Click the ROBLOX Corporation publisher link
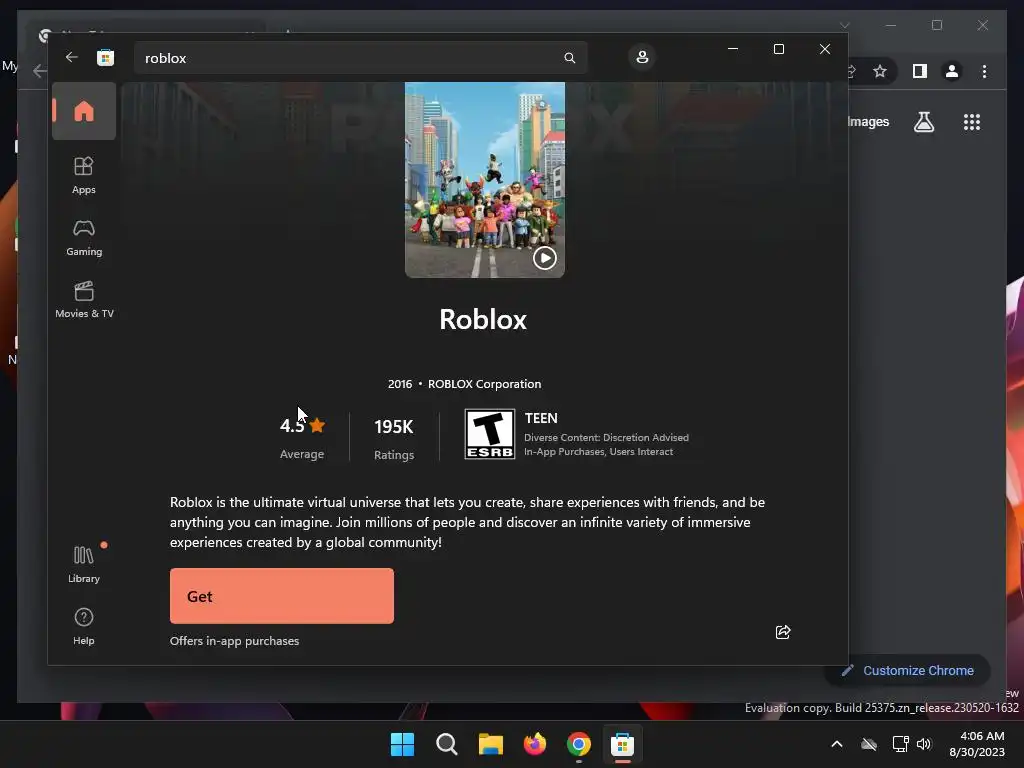The width and height of the screenshot is (1024, 768). 485,384
